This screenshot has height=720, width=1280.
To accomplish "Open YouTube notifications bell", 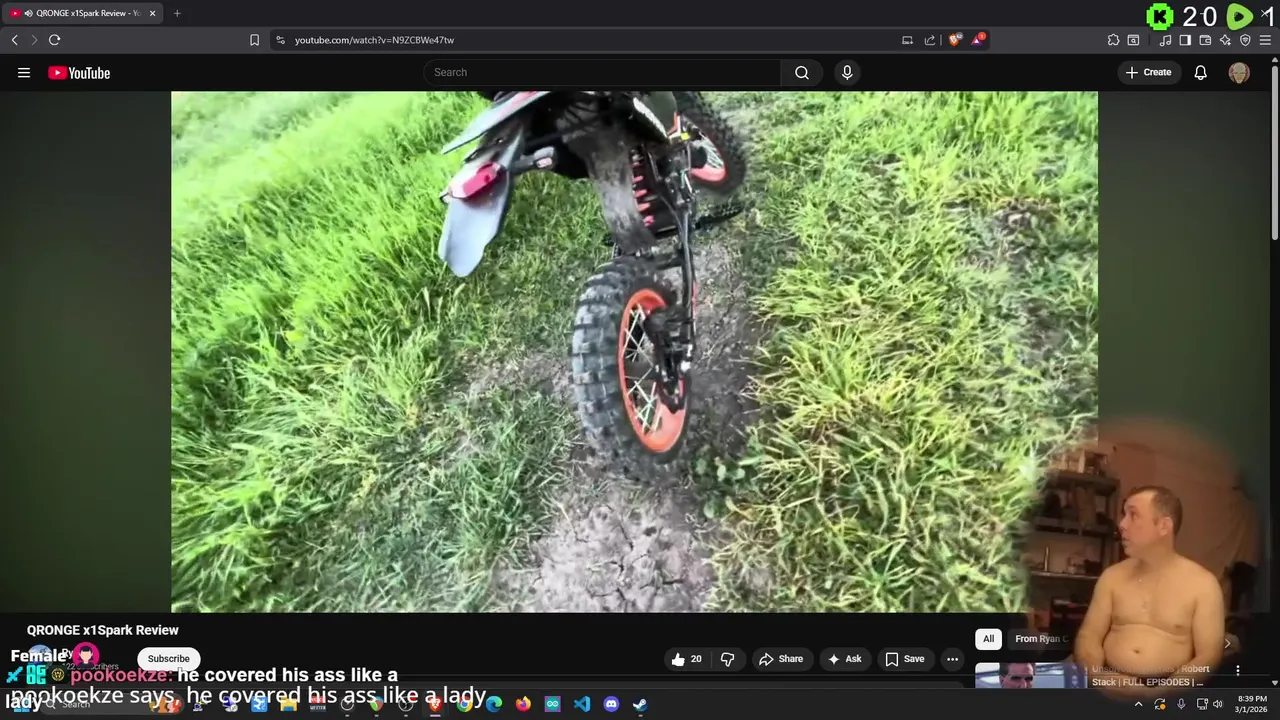I will (x=1200, y=72).
